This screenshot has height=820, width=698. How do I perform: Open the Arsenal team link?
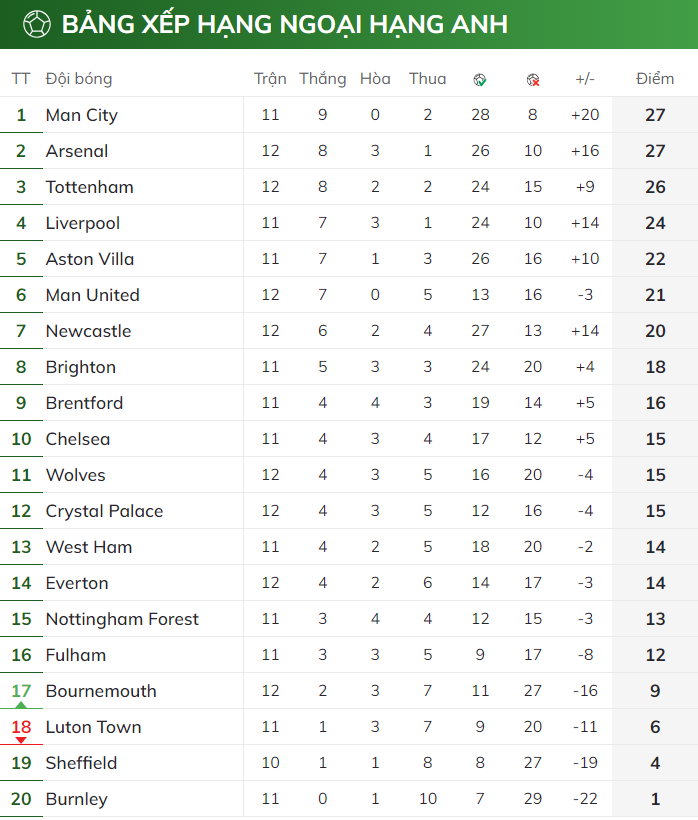(x=77, y=151)
